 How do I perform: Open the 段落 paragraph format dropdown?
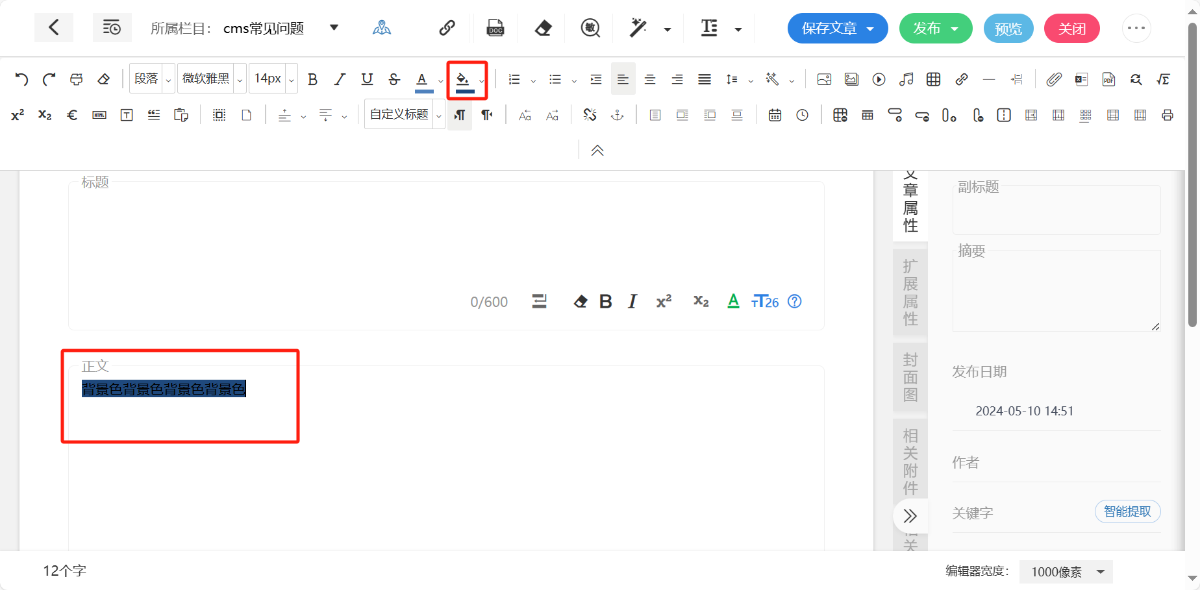coord(152,79)
